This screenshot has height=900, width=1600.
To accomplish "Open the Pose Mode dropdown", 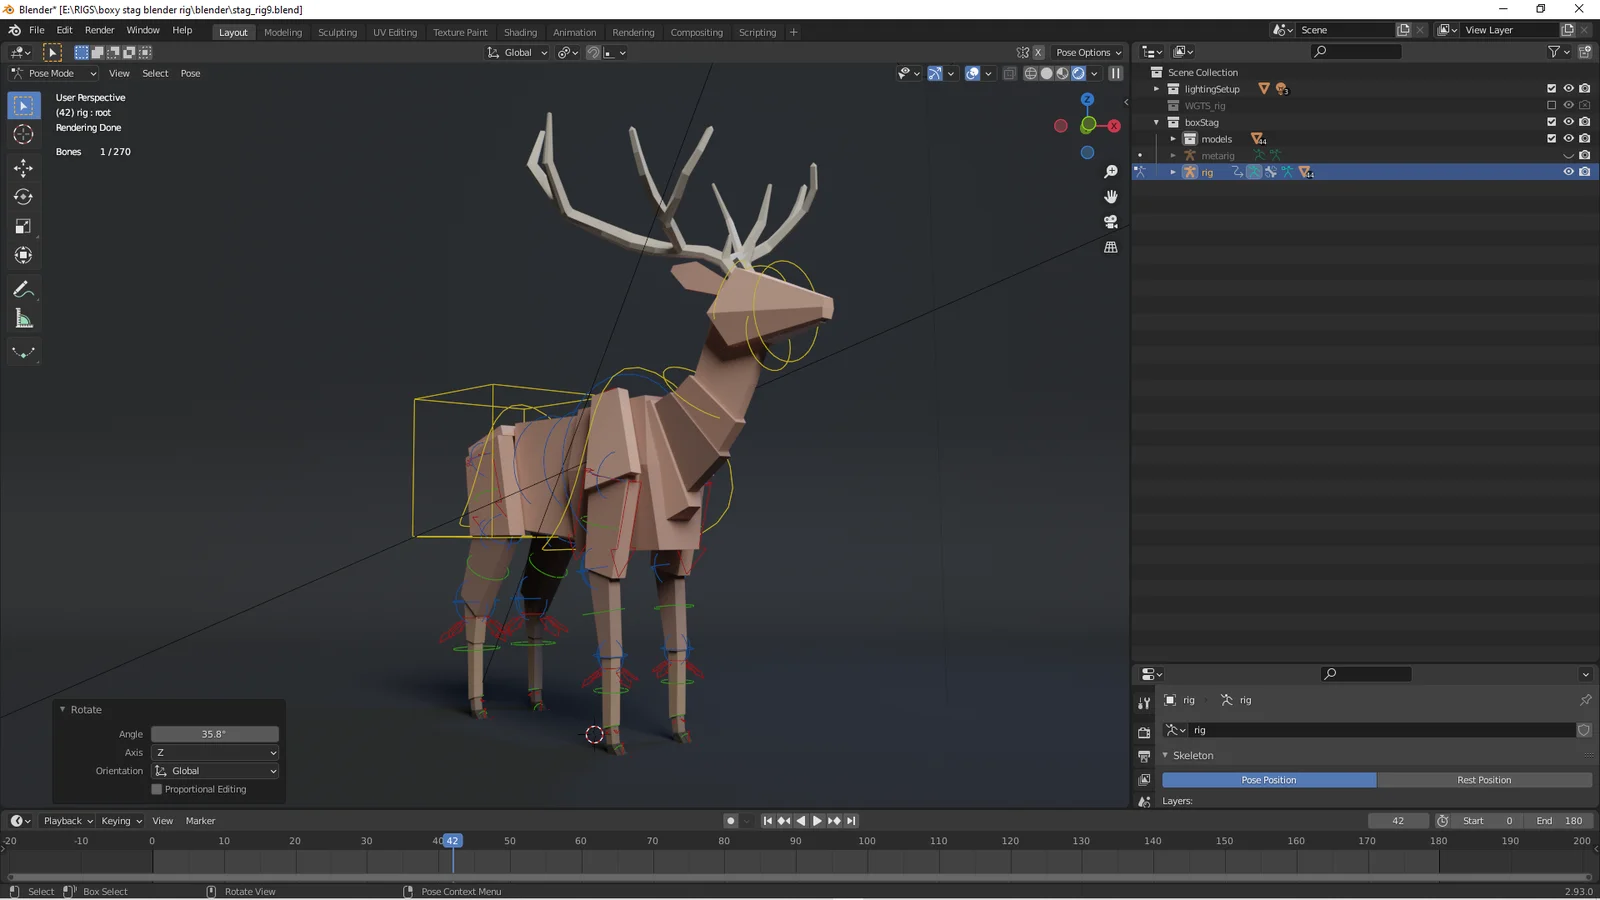I will coord(54,73).
